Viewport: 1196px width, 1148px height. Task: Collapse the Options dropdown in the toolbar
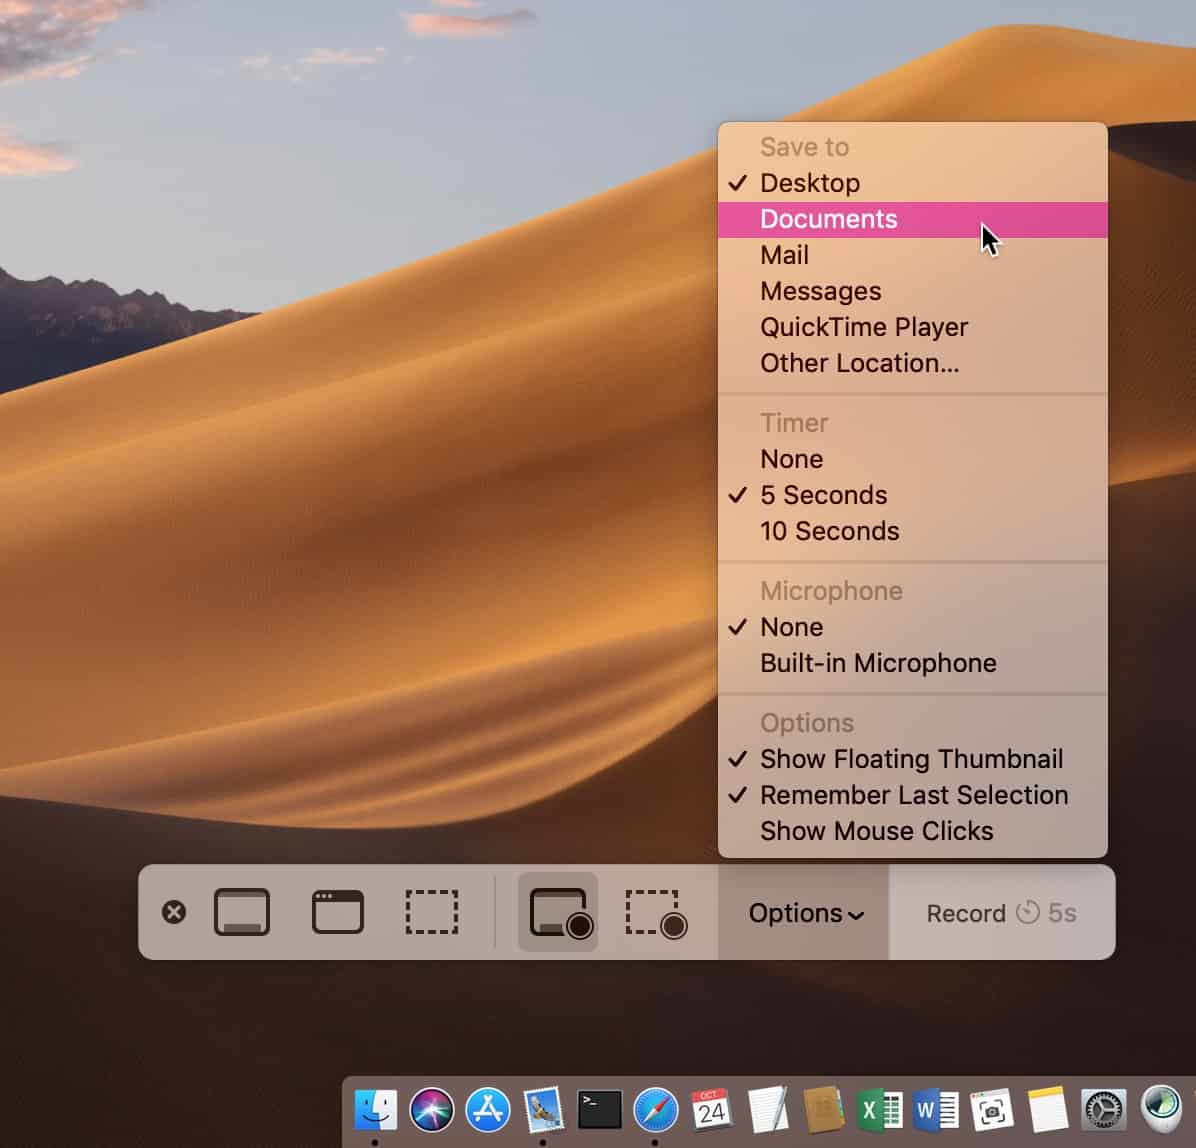[804, 912]
